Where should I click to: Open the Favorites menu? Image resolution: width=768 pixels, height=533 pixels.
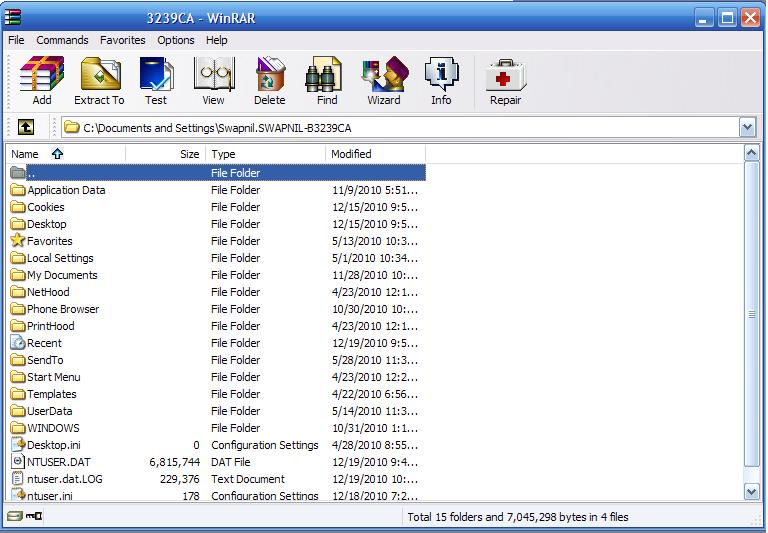[x=122, y=40]
